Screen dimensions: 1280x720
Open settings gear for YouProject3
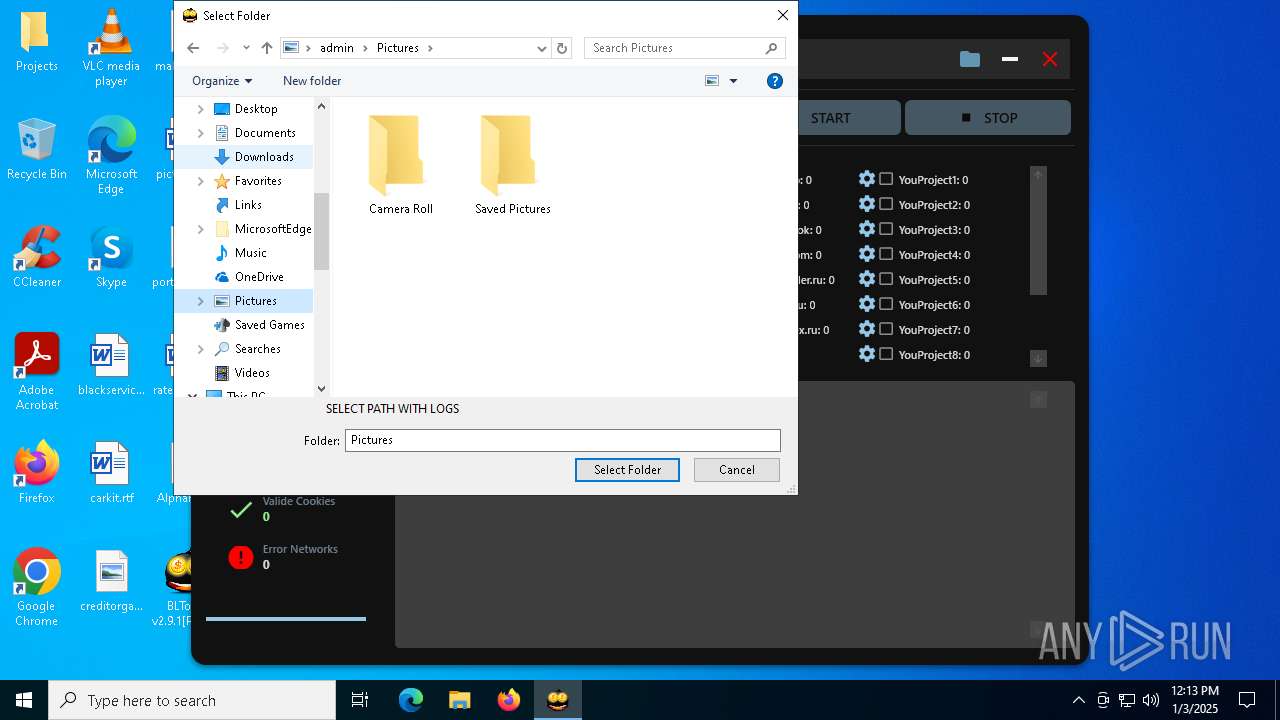867,229
